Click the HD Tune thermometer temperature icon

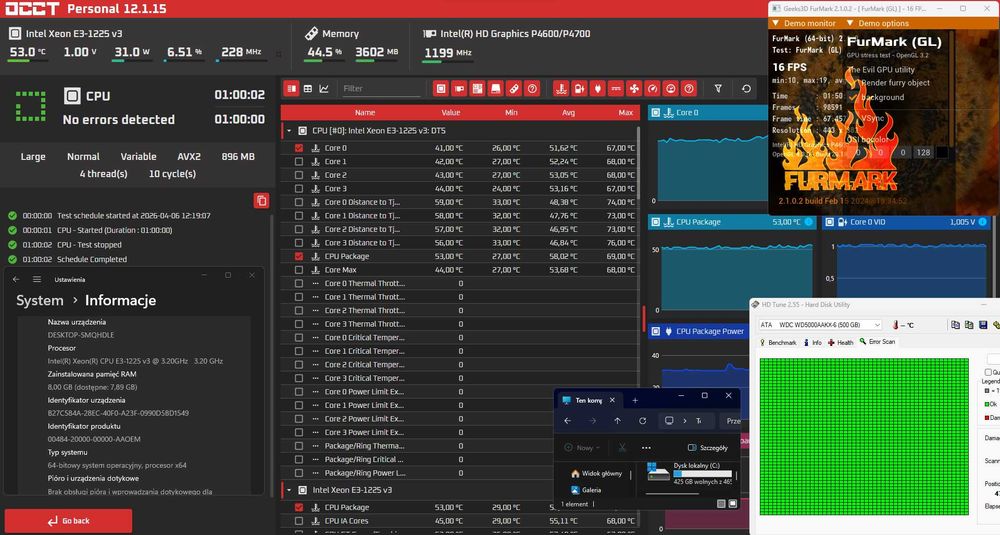(895, 325)
